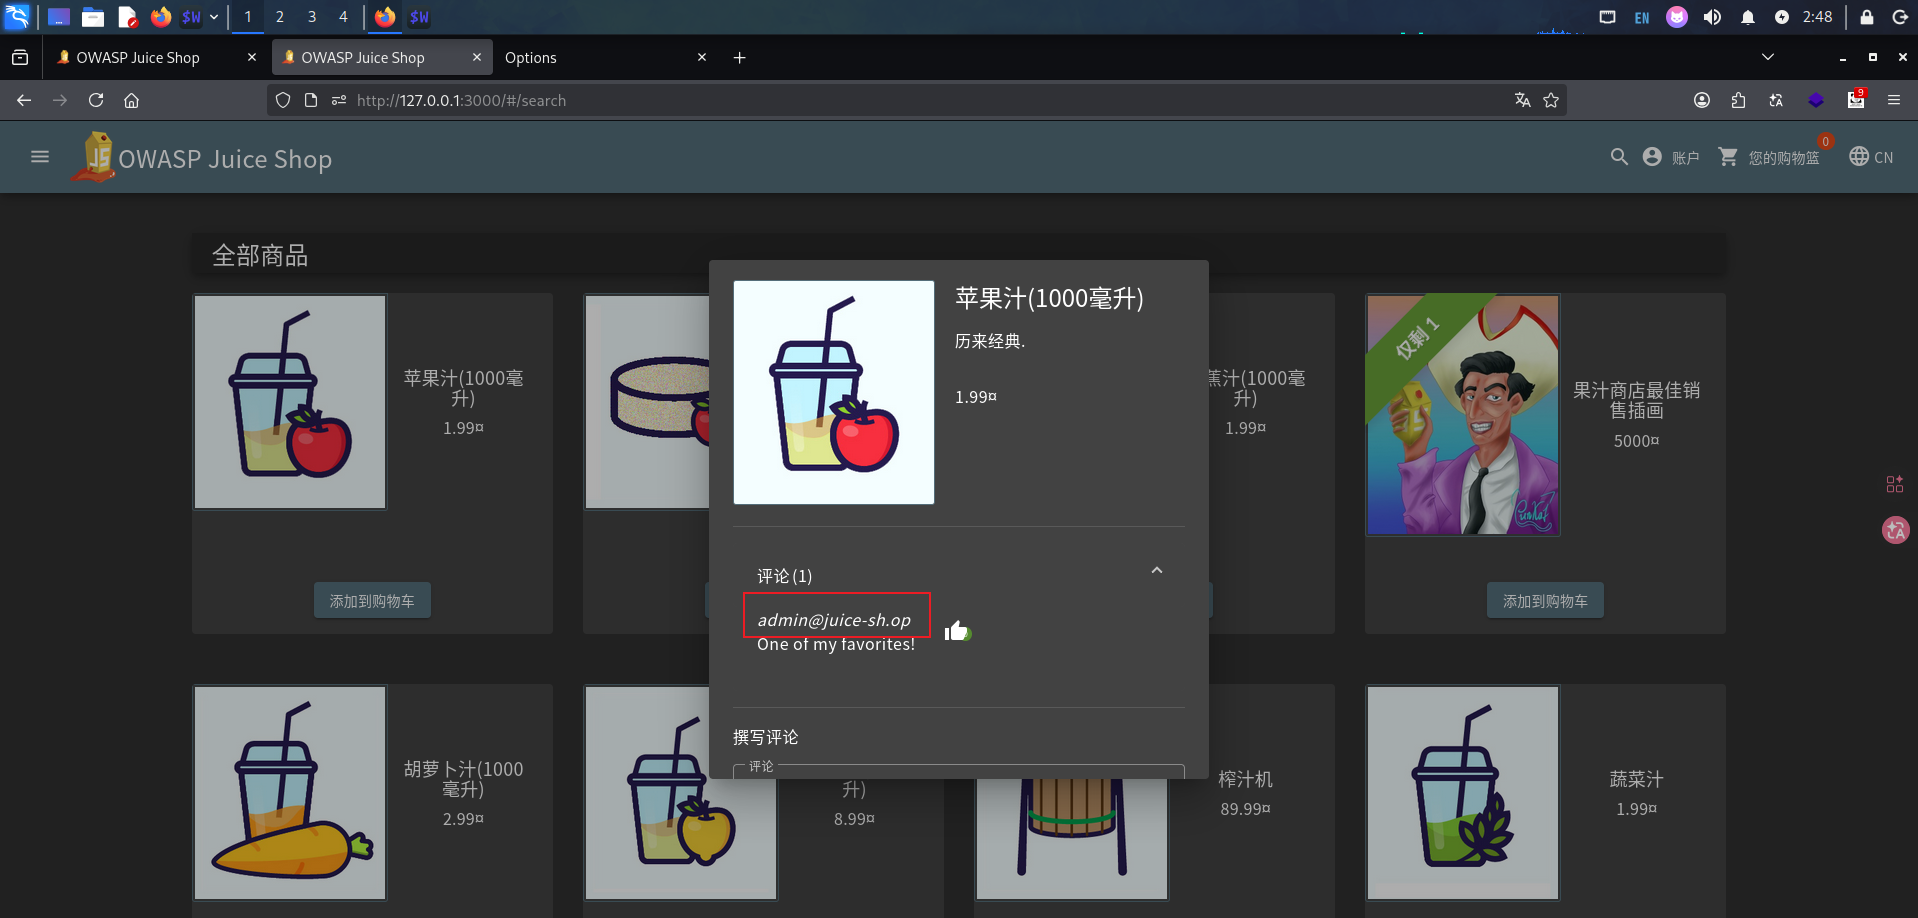Open the 胡萝卜汁(1000毫升) product image
This screenshot has width=1918, height=918.
tap(290, 792)
